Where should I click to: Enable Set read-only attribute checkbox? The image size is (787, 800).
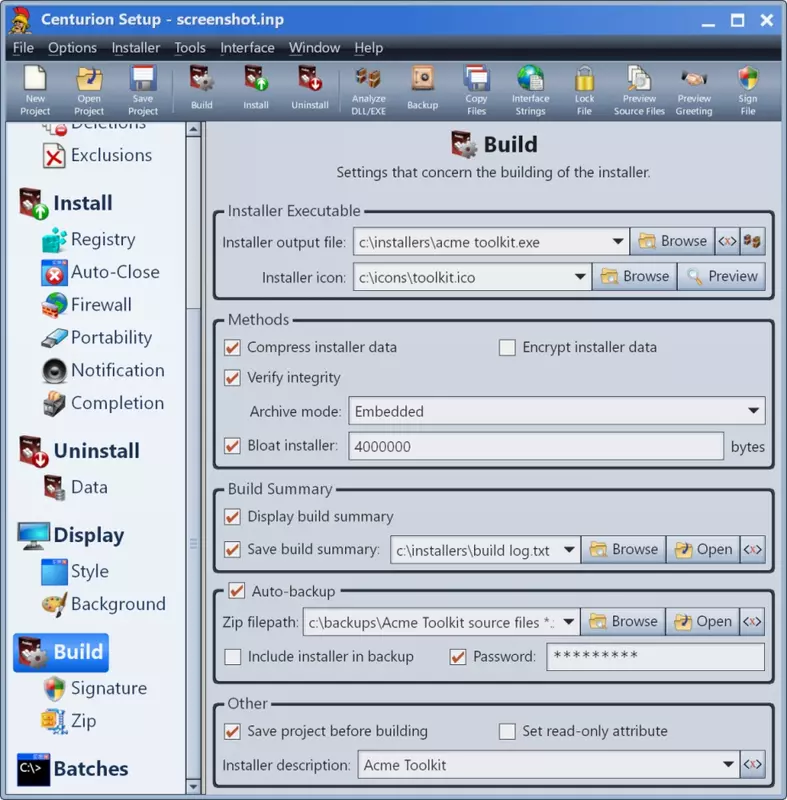[507, 731]
